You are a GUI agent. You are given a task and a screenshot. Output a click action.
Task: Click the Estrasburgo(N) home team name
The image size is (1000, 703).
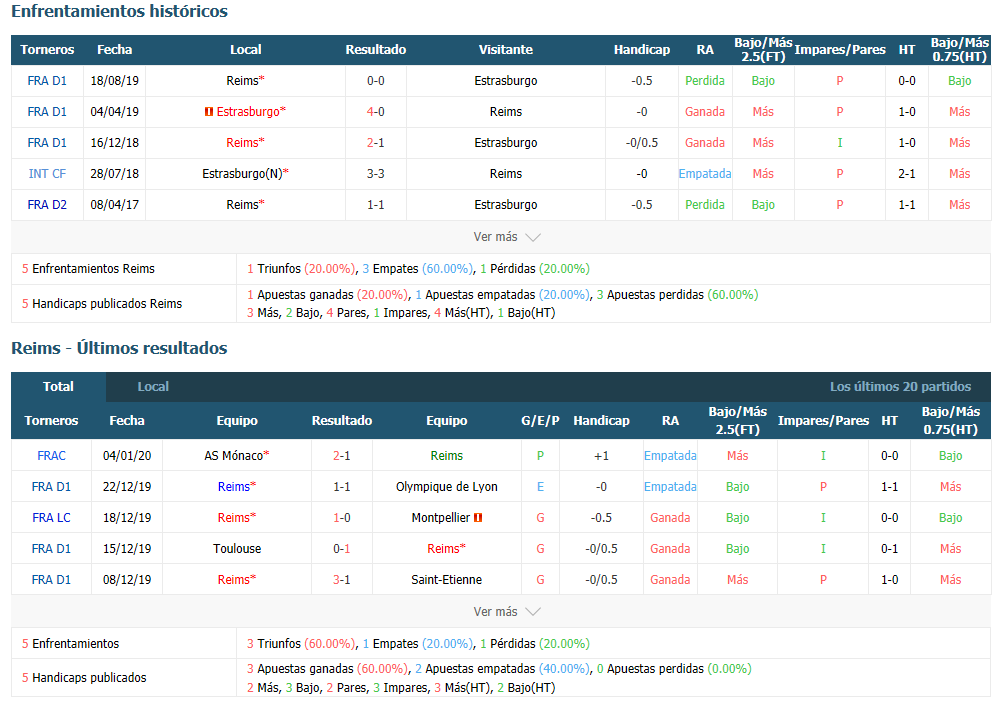click(x=242, y=174)
